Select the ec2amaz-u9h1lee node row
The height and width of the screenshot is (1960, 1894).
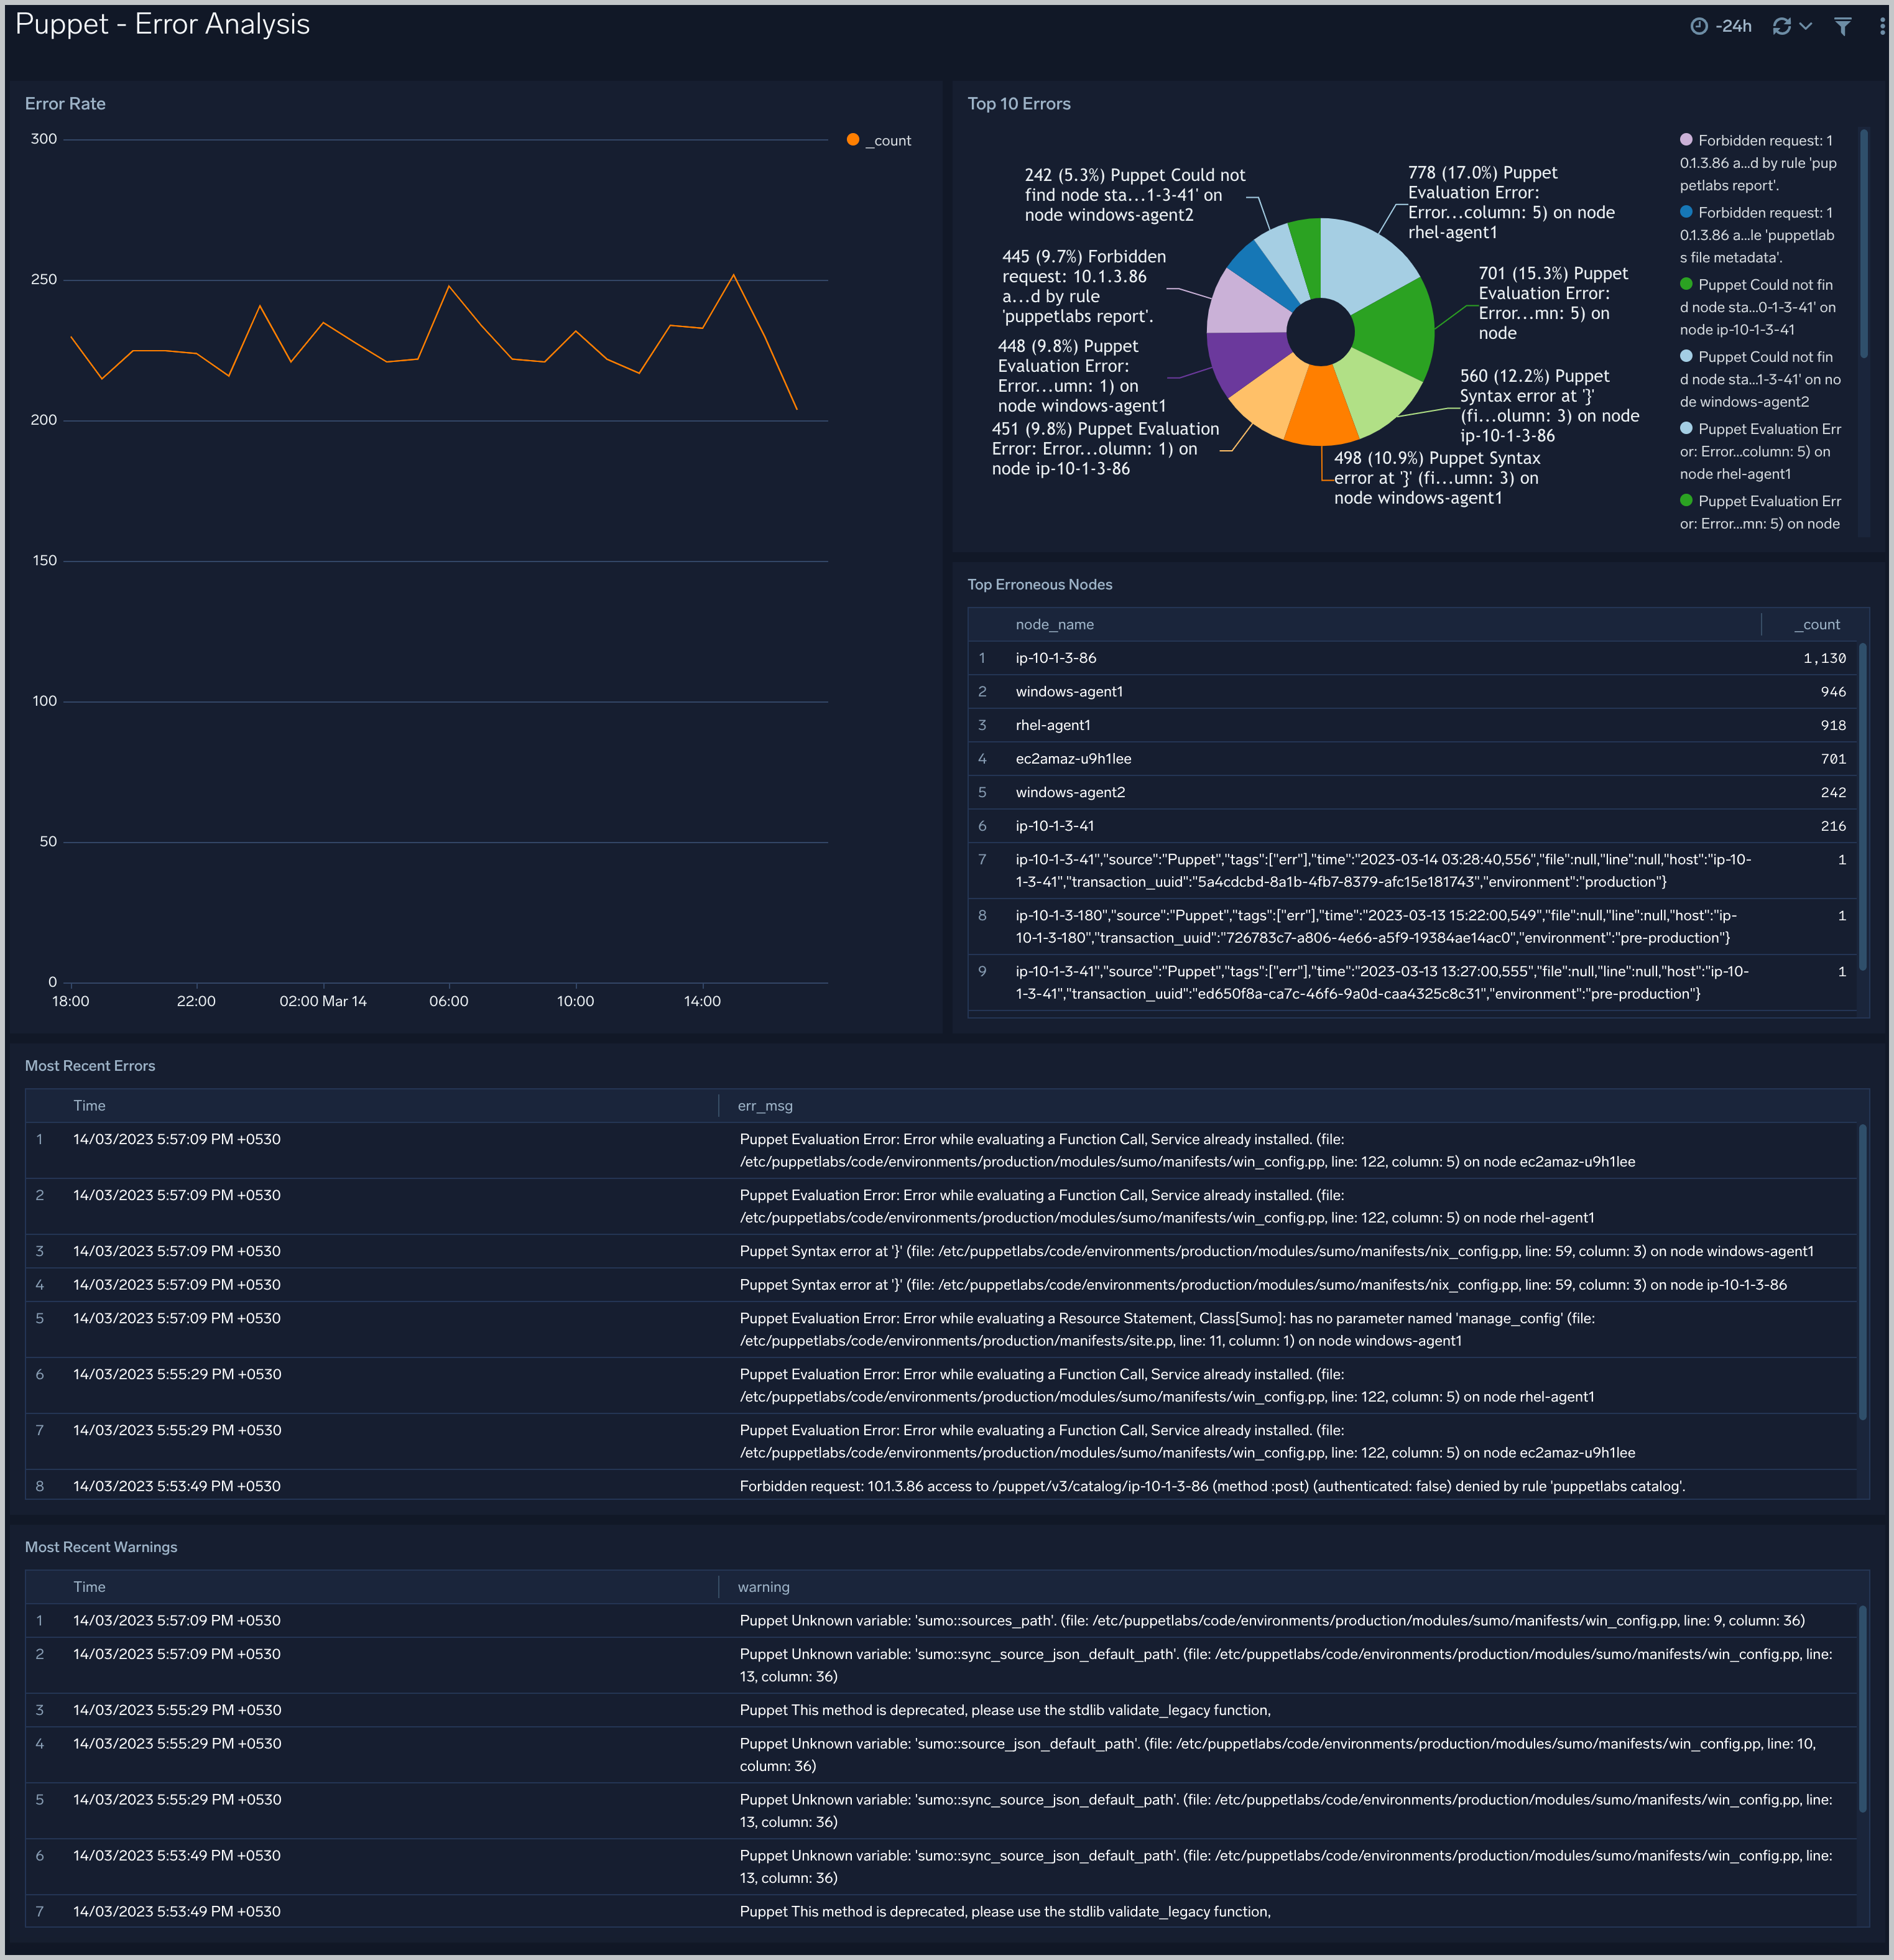(1412, 759)
